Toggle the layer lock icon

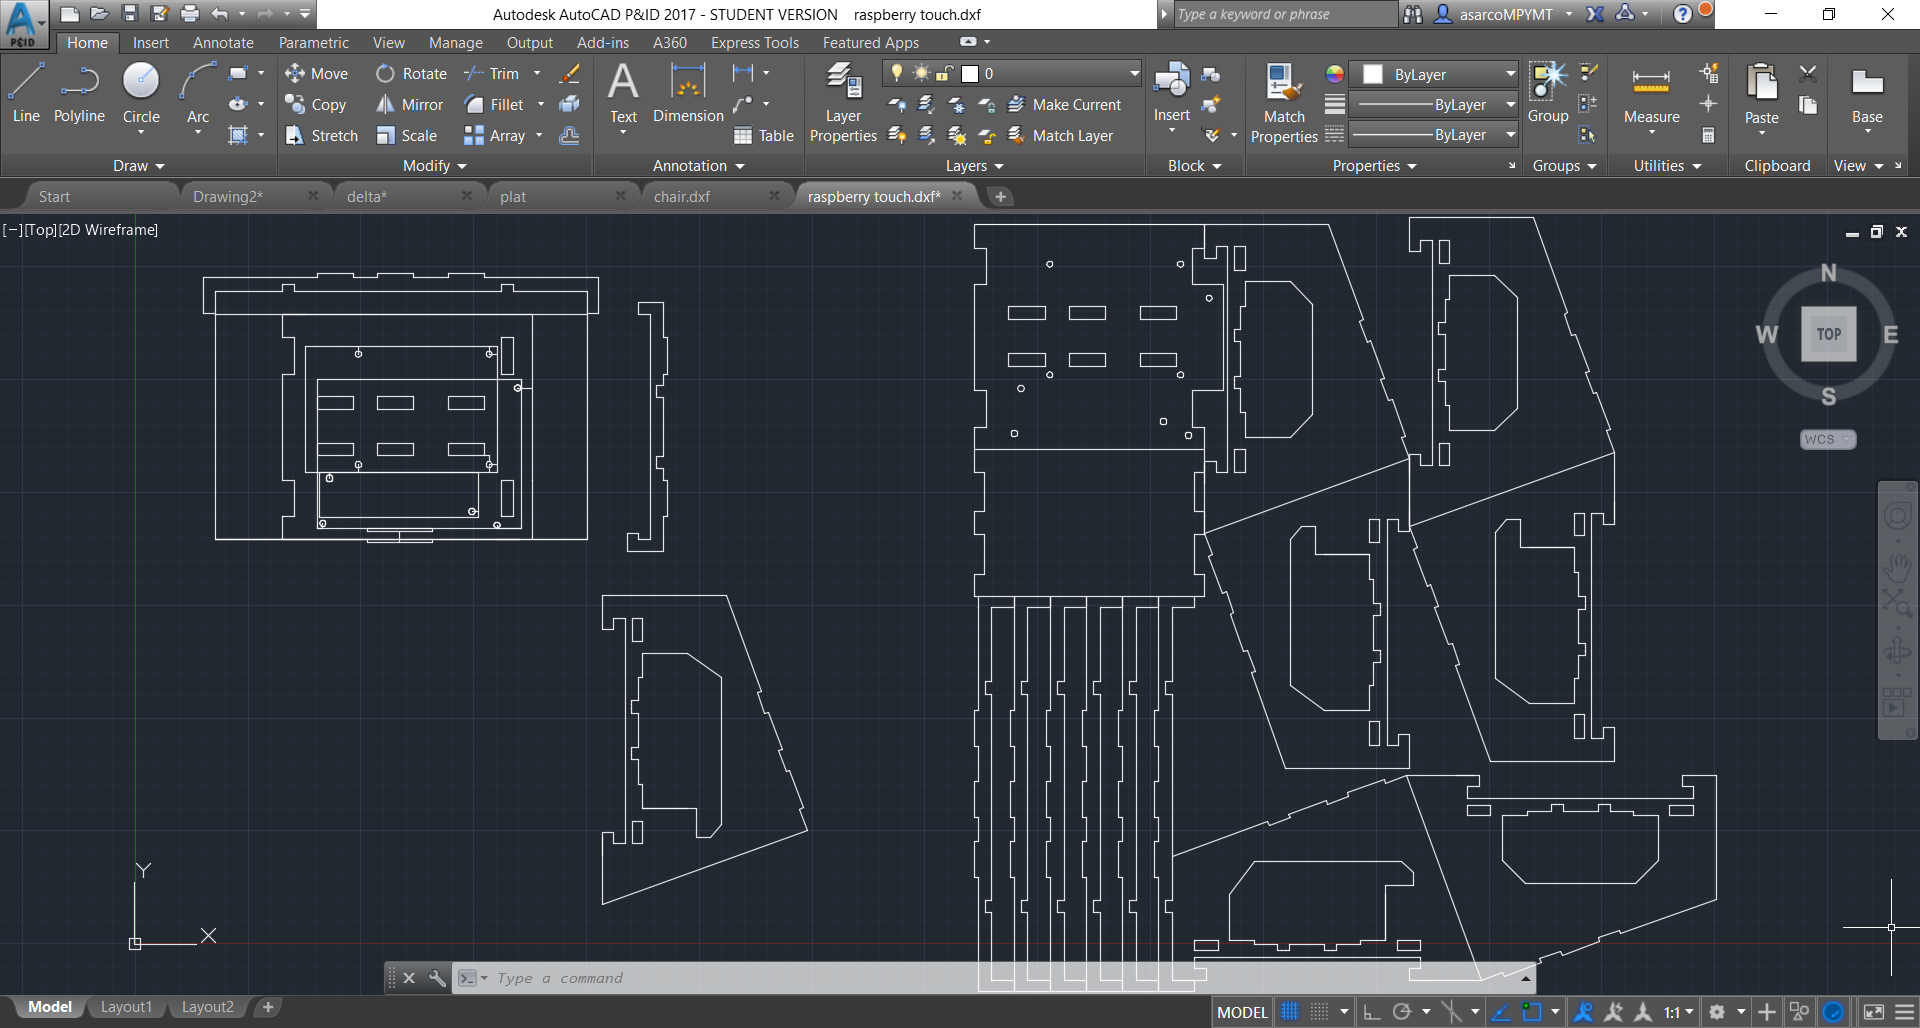click(x=944, y=73)
